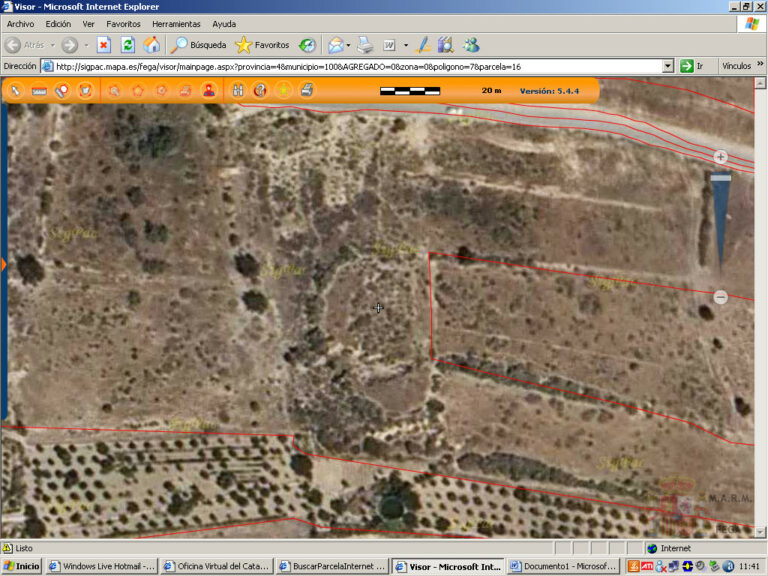Select the ruler measure tool in map toolbar

tap(39, 91)
